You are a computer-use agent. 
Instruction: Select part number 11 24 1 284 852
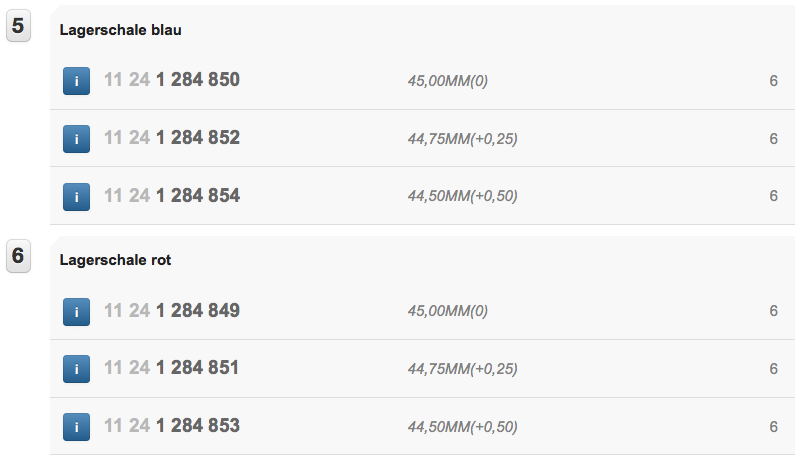[x=172, y=138]
